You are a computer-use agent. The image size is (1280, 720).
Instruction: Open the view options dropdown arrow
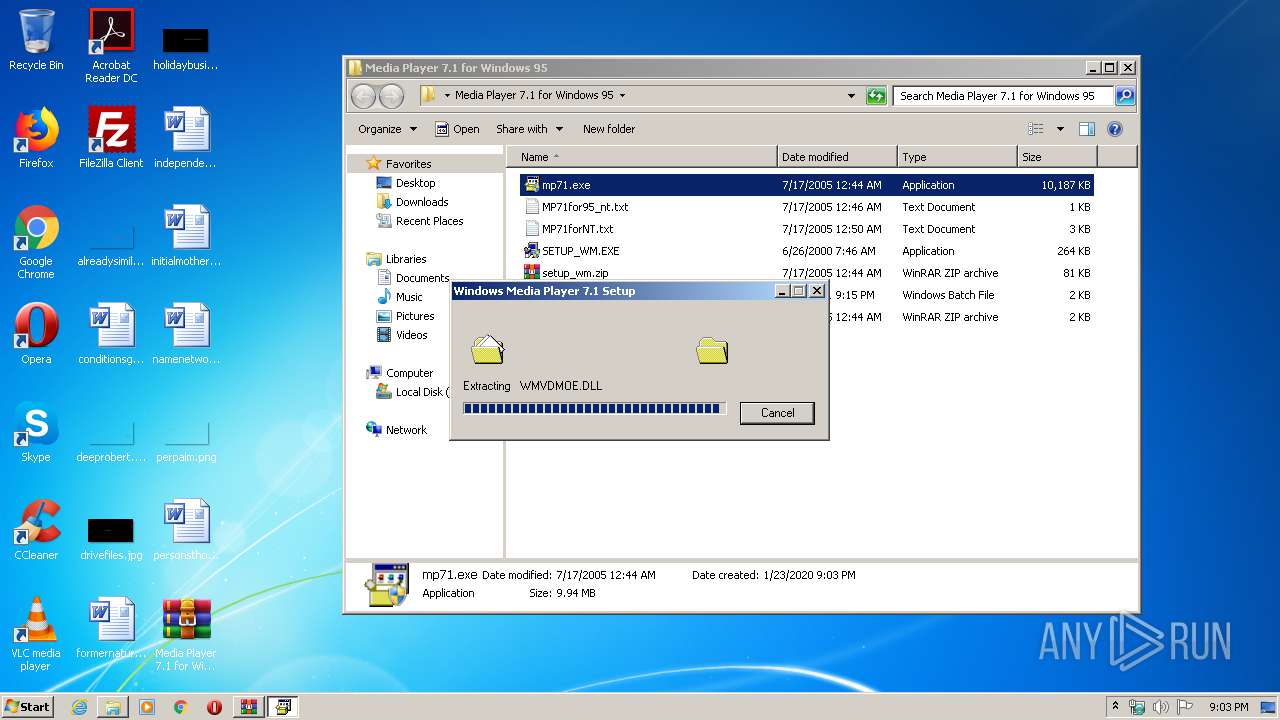click(1060, 129)
